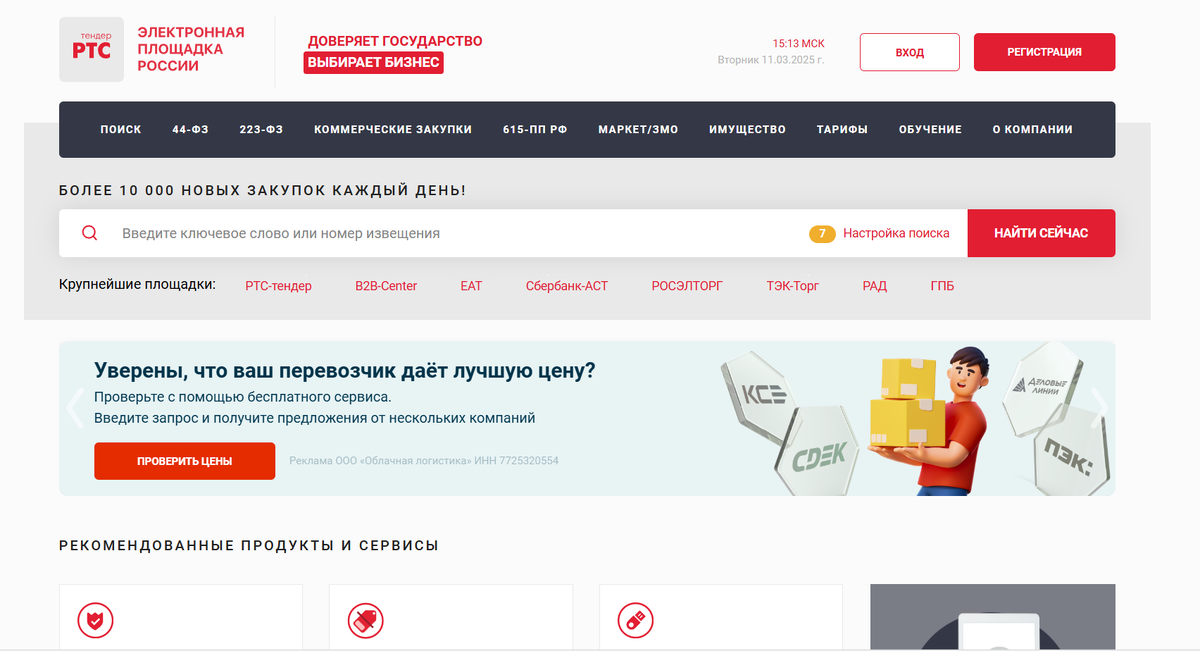Click the ВЫБИРАЕТ БИЗНЕС red slogan badge

click(x=374, y=62)
